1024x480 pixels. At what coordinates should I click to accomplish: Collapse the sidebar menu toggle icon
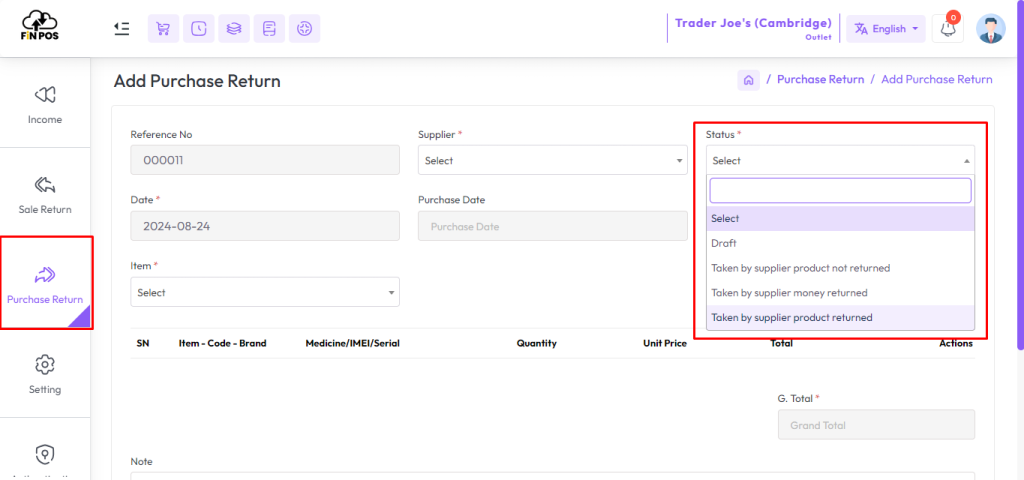coord(121,28)
